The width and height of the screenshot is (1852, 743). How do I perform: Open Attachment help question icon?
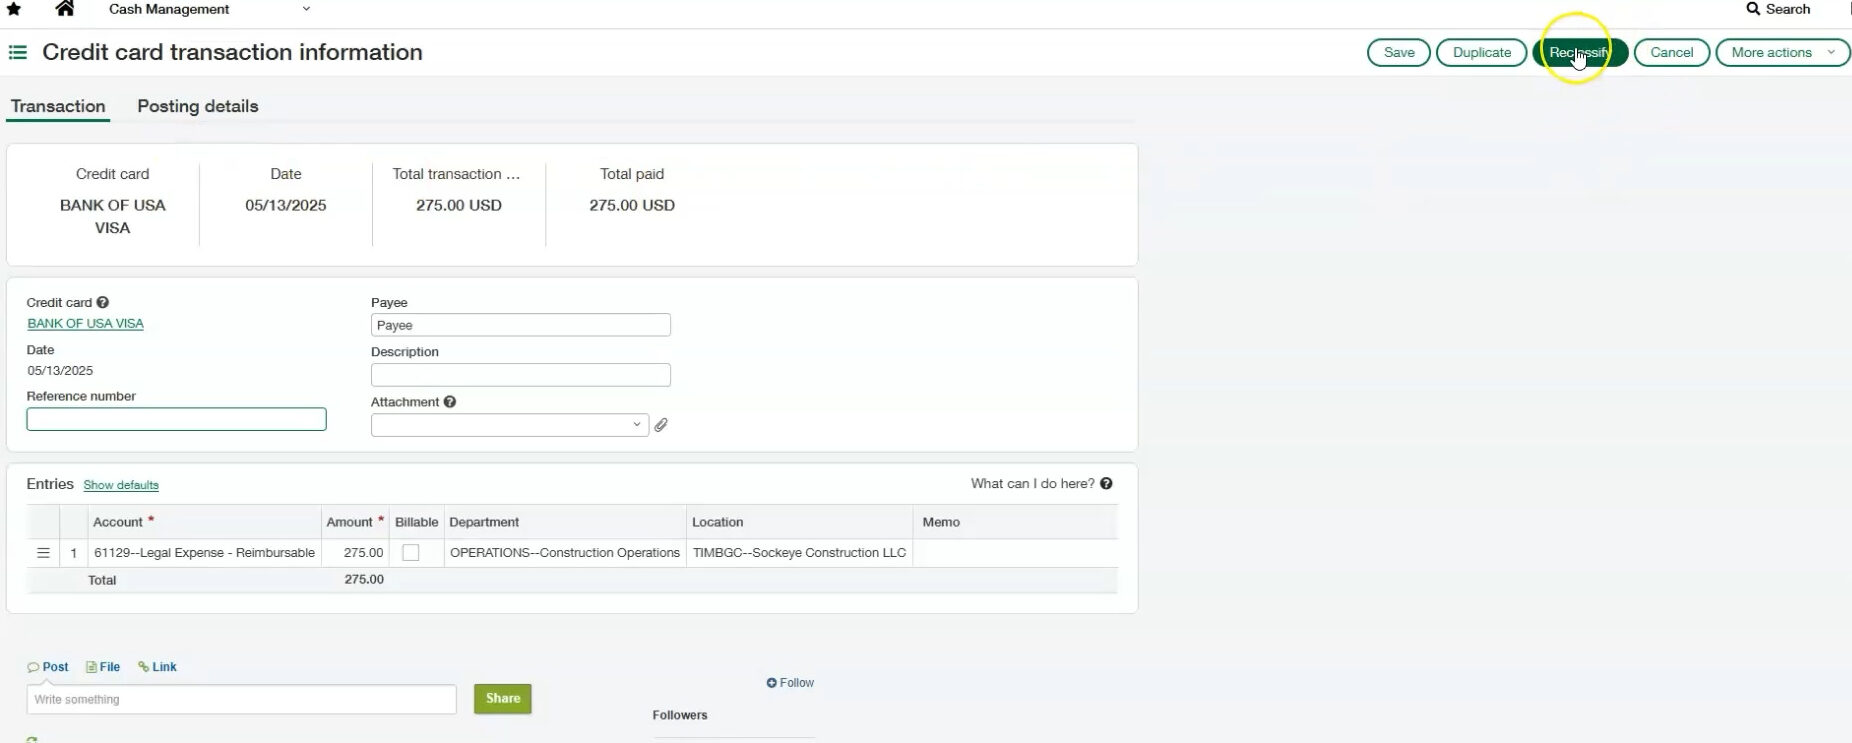(x=450, y=402)
